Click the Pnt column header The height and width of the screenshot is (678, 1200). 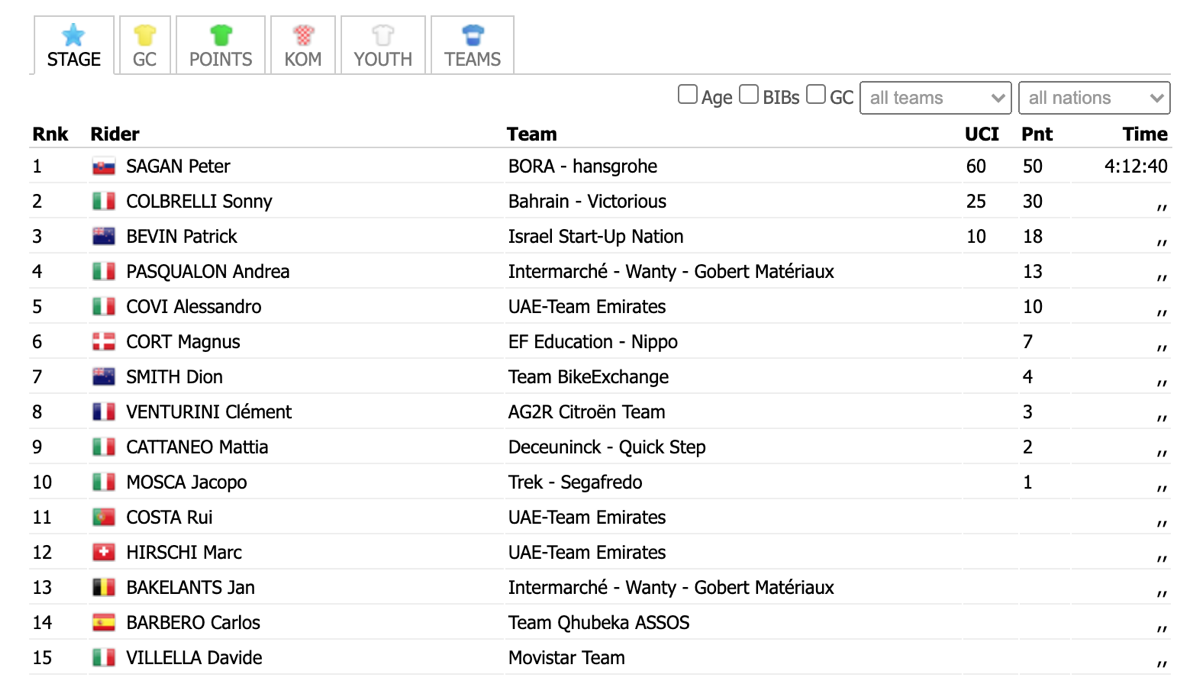(x=1037, y=134)
